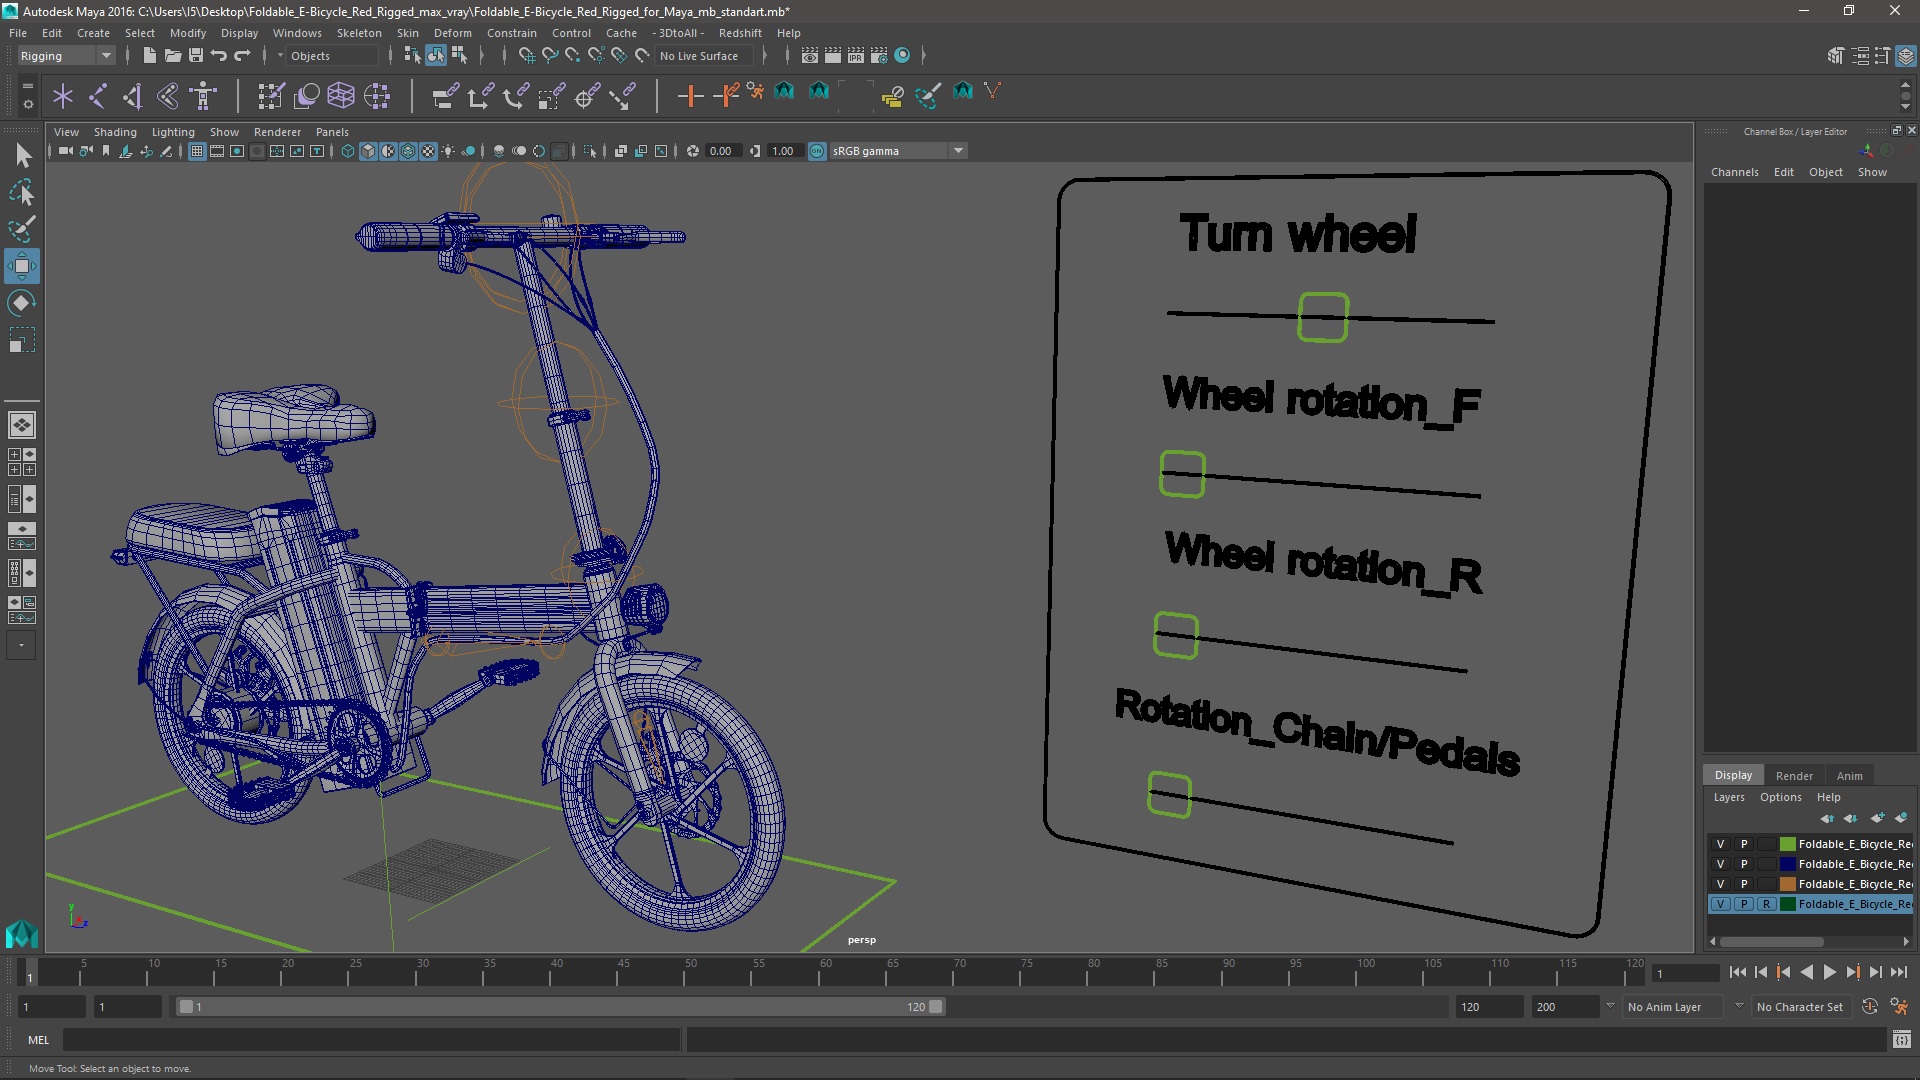Image resolution: width=1920 pixels, height=1080 pixels.
Task: Step forward one key button
Action: click(x=1852, y=972)
